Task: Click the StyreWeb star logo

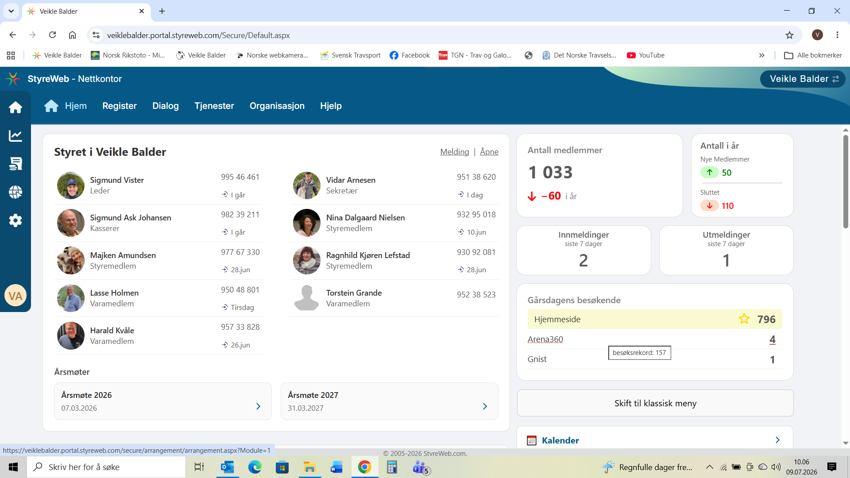Action: point(13,79)
